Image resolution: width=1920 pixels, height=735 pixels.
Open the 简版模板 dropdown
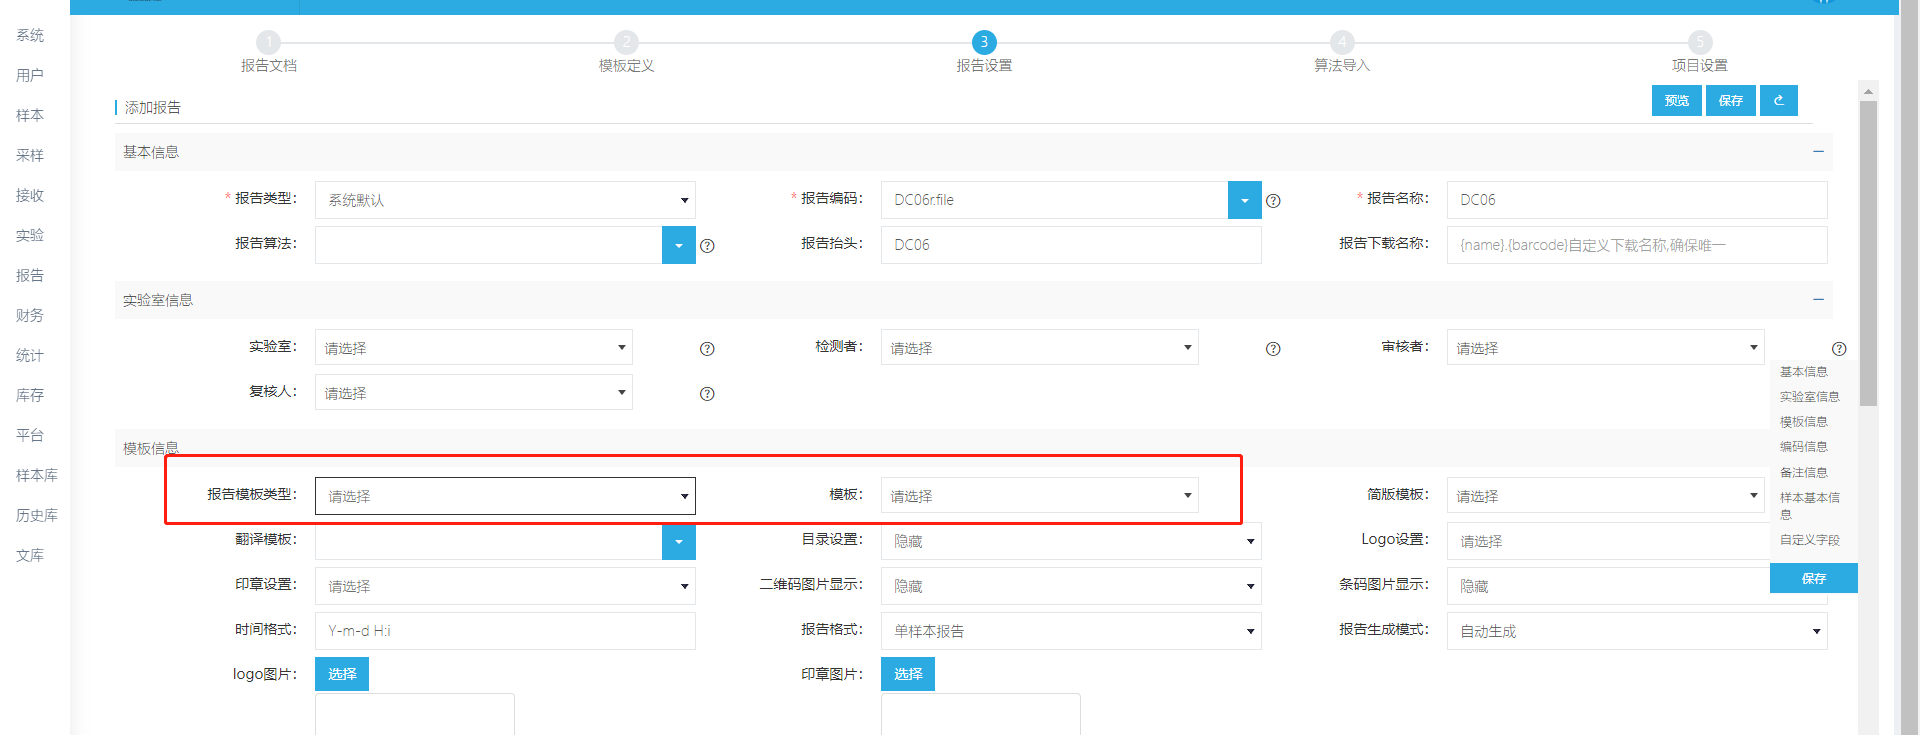(1606, 495)
